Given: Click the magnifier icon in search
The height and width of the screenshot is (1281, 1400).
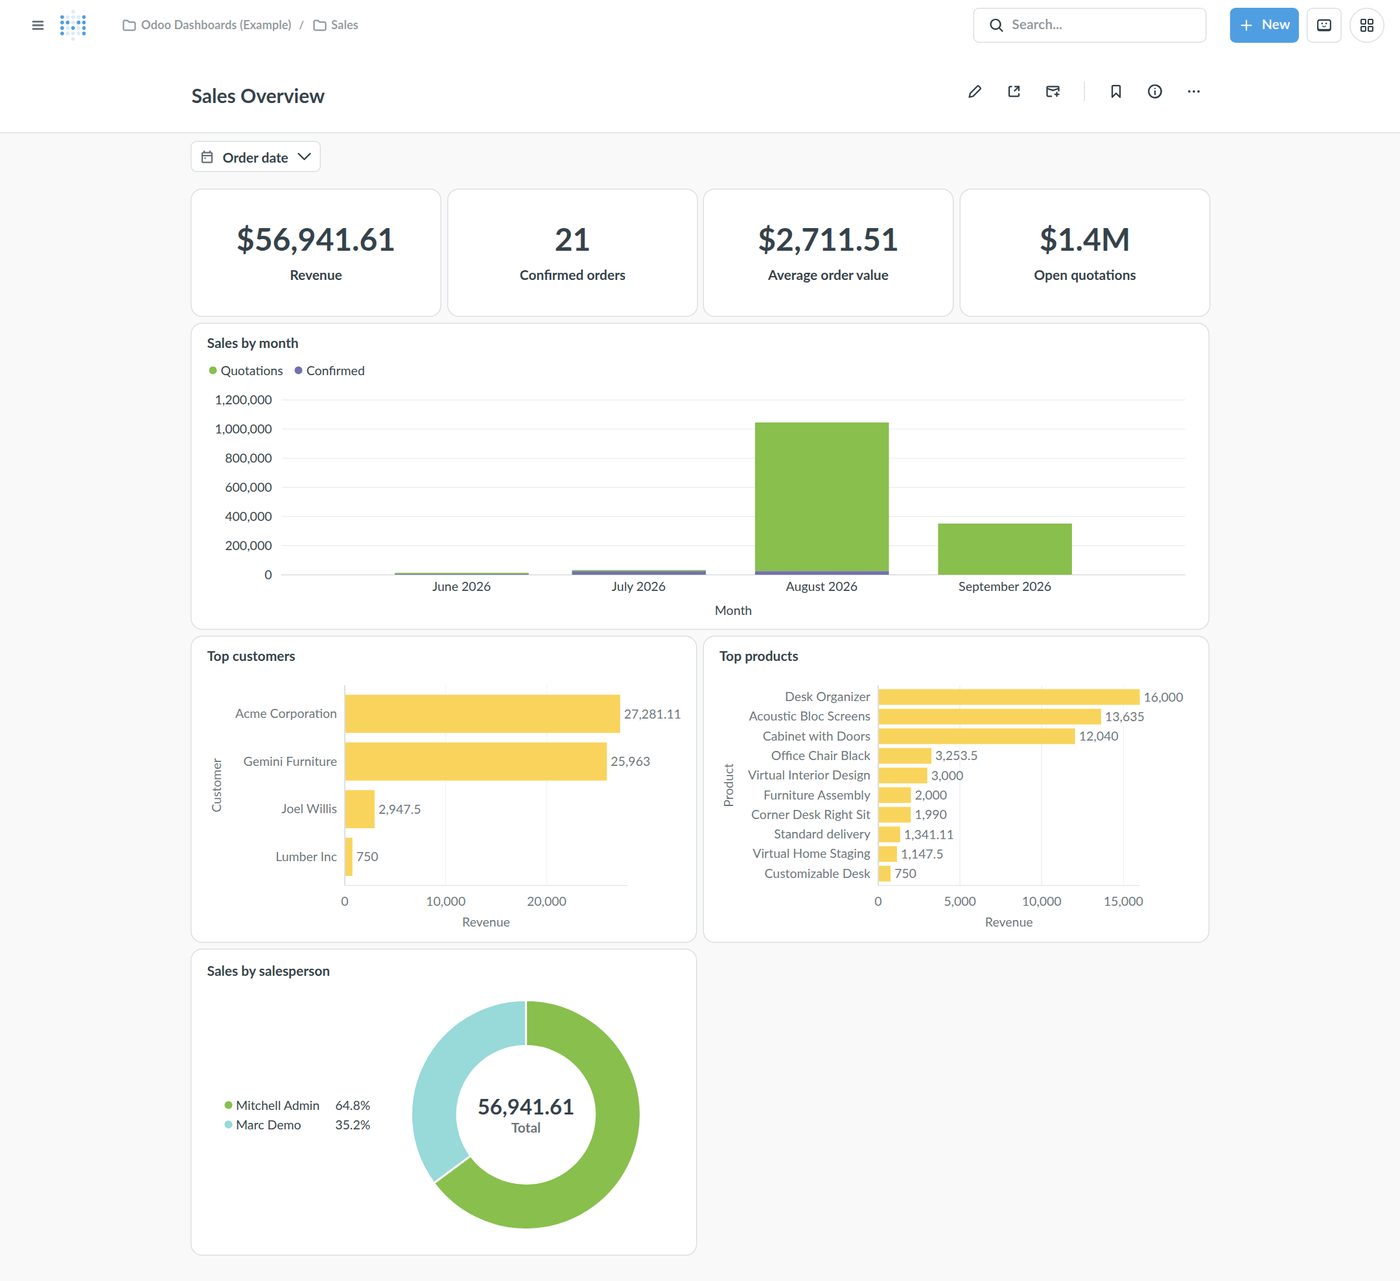Looking at the screenshot, I should point(996,25).
